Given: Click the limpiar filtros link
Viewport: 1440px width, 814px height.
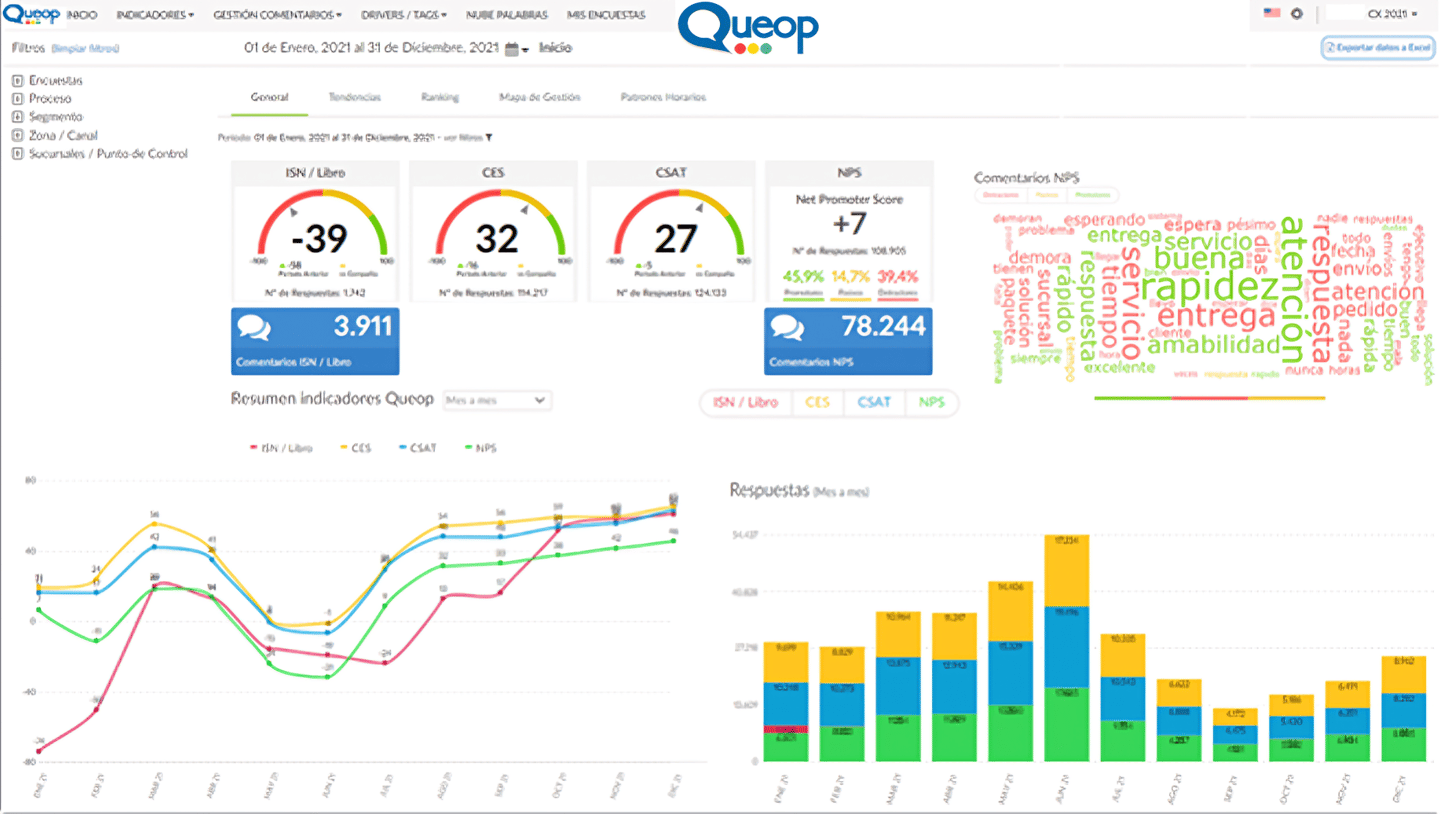Looking at the screenshot, I should [x=85, y=48].
